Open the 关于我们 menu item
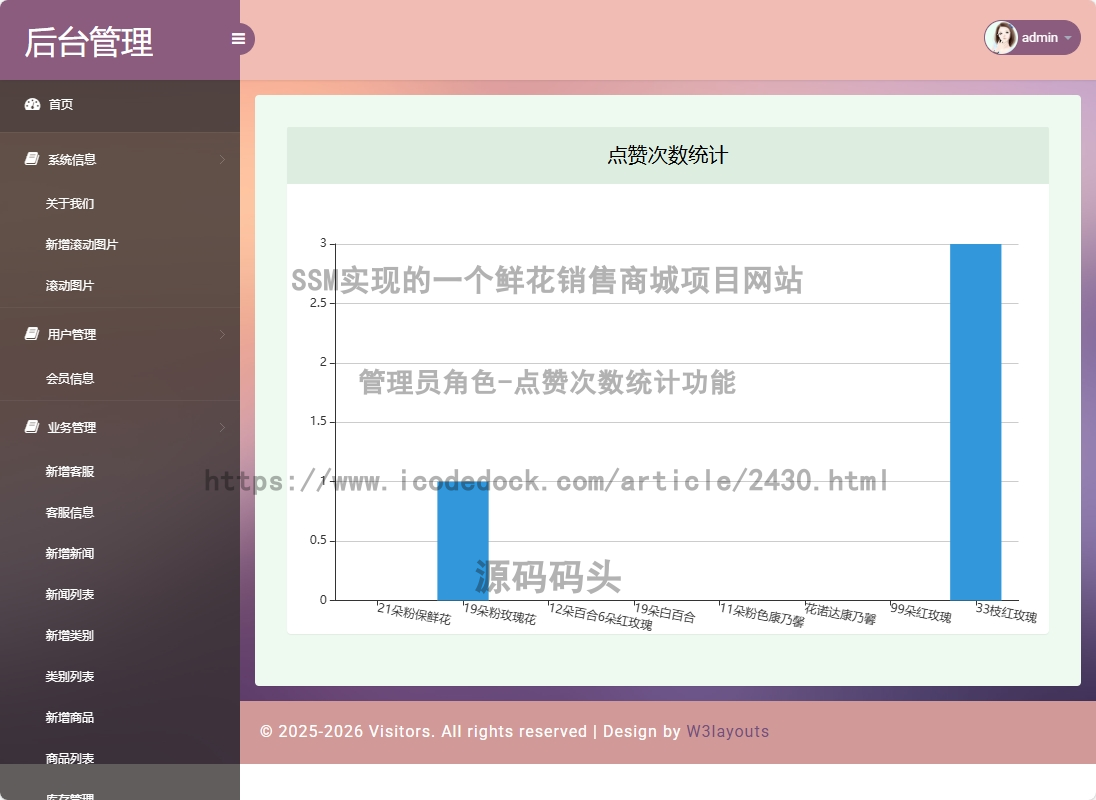 (70, 203)
